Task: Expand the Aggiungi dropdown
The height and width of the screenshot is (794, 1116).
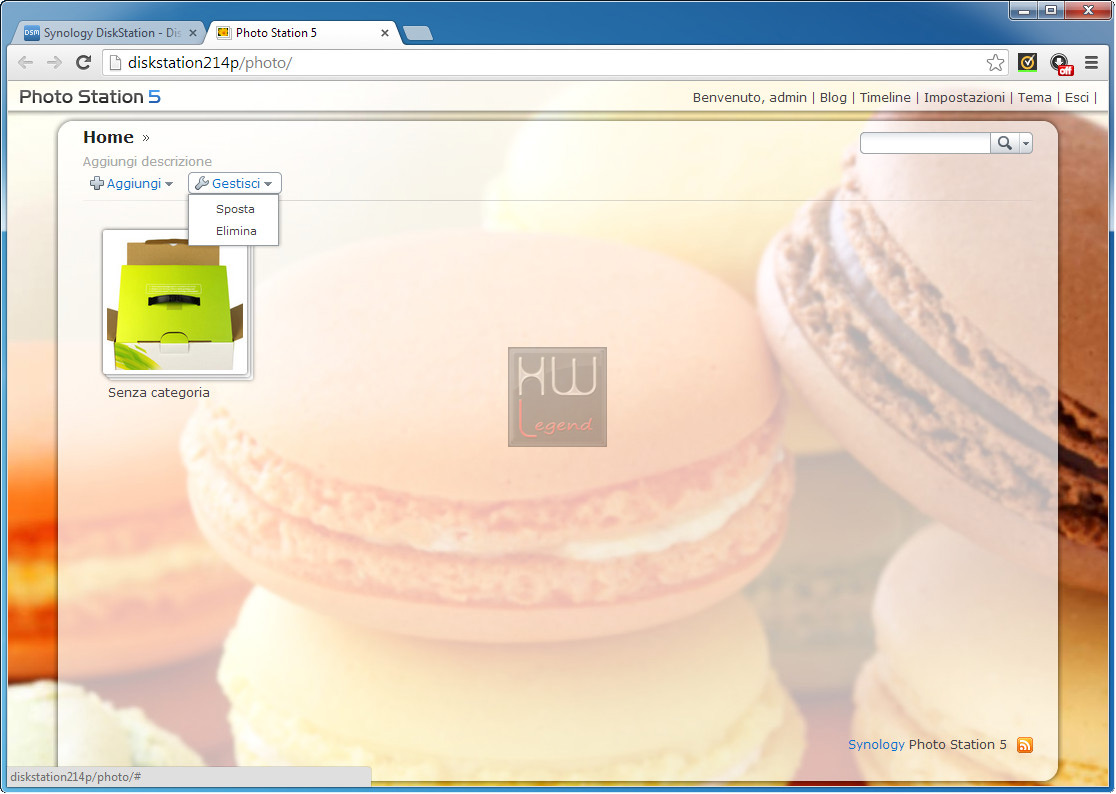Action: coord(132,184)
